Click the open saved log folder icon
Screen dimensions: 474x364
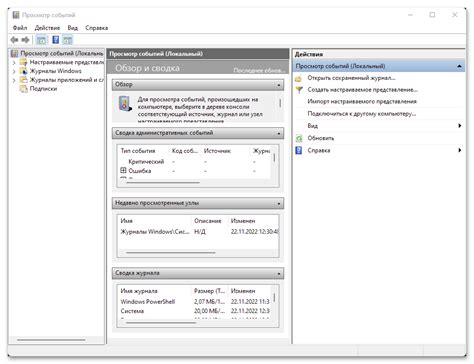click(299, 78)
